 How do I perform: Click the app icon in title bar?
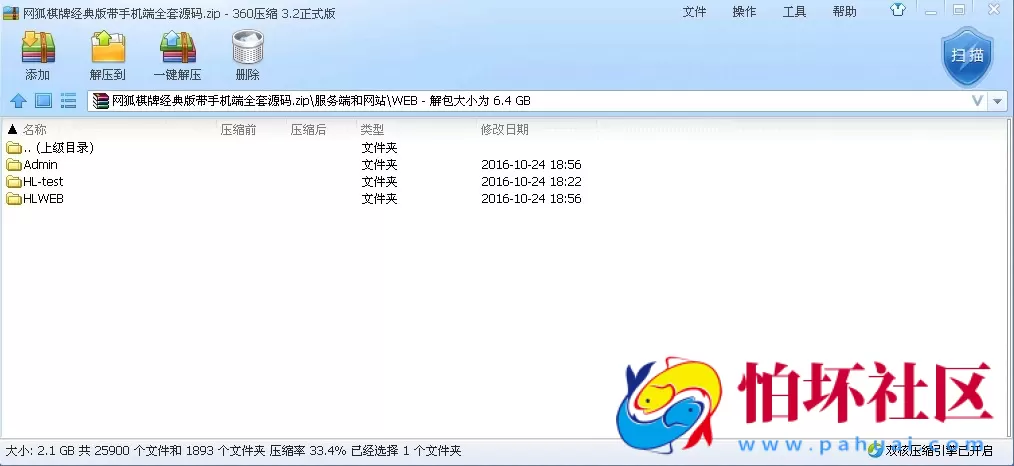11,13
